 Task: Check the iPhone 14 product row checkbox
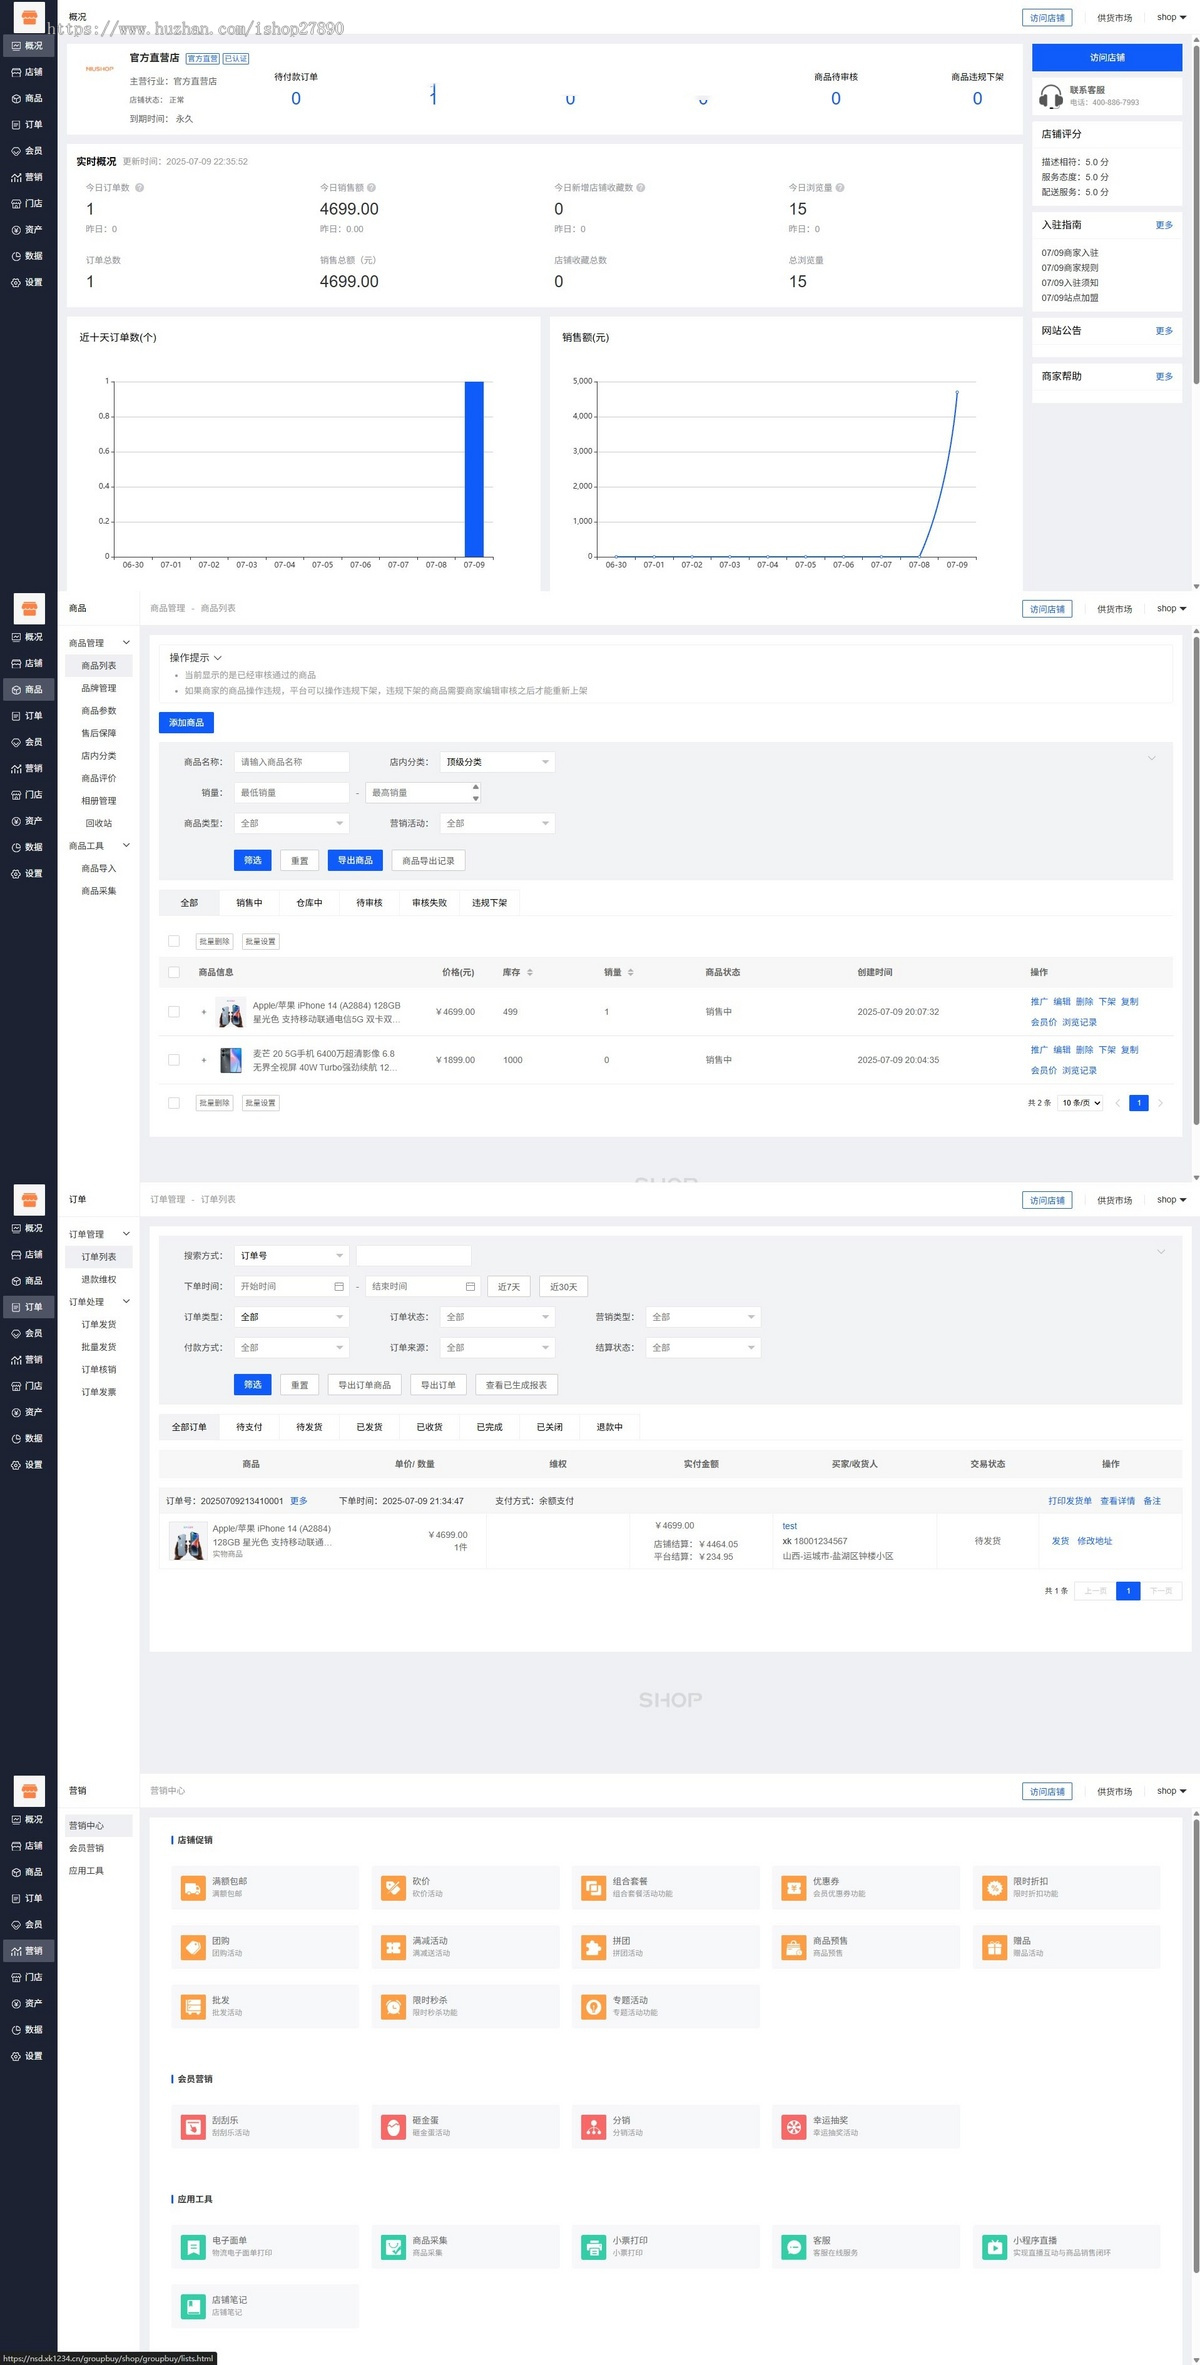(x=174, y=1012)
